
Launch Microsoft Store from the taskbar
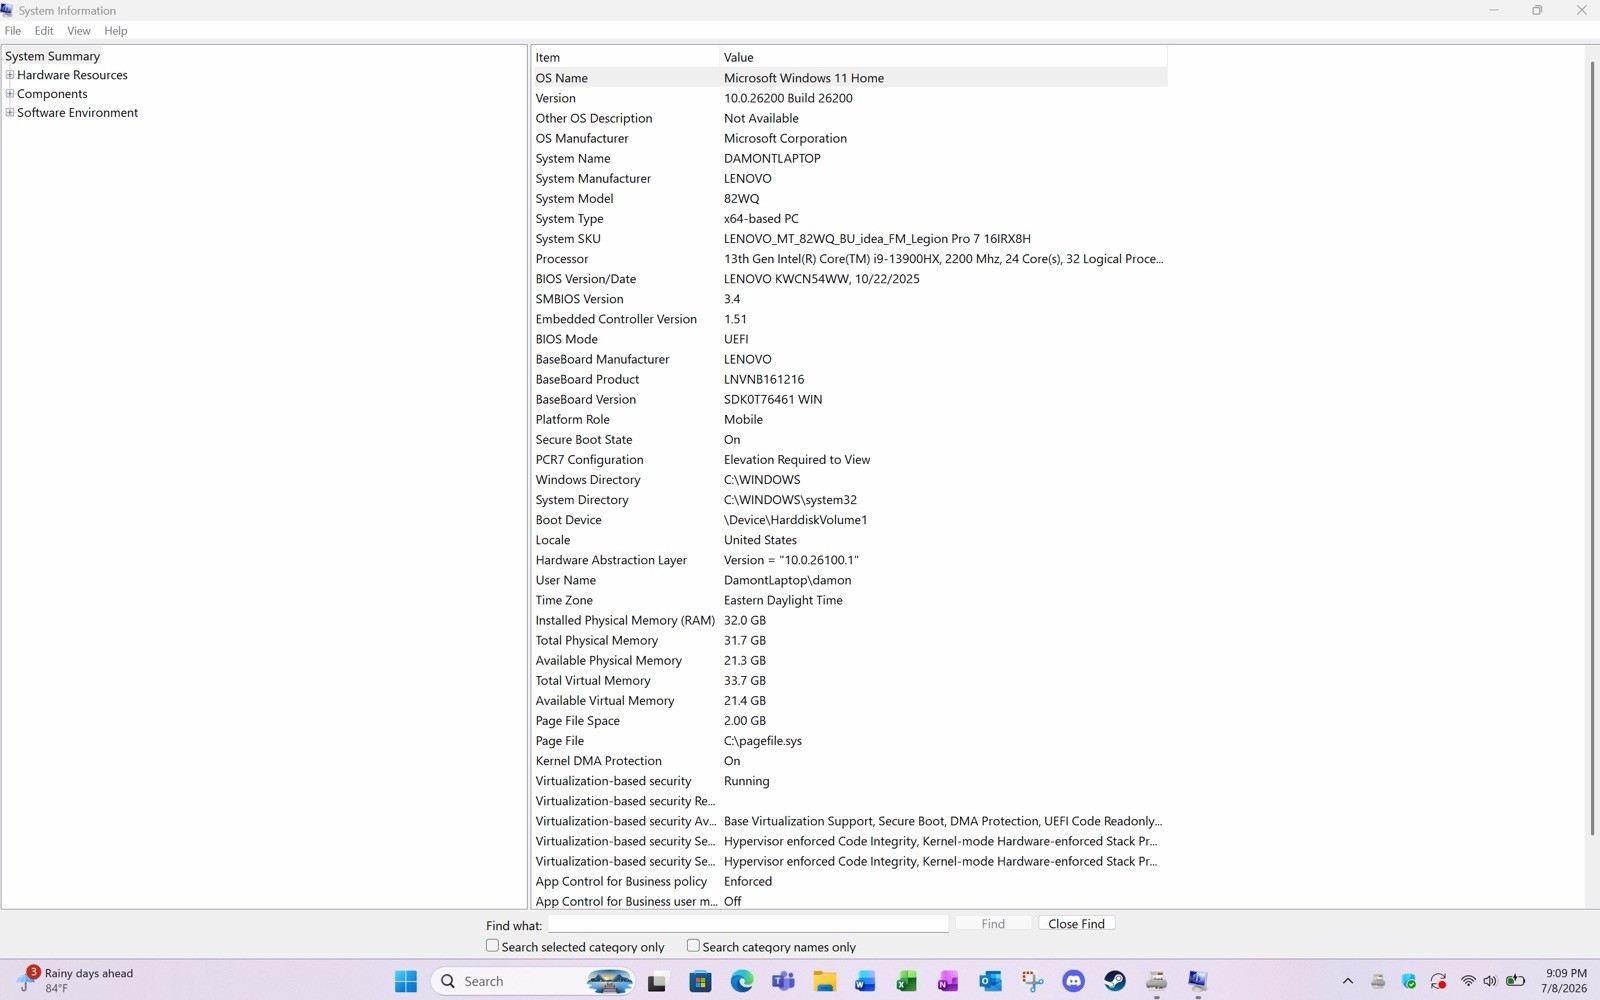coord(700,981)
